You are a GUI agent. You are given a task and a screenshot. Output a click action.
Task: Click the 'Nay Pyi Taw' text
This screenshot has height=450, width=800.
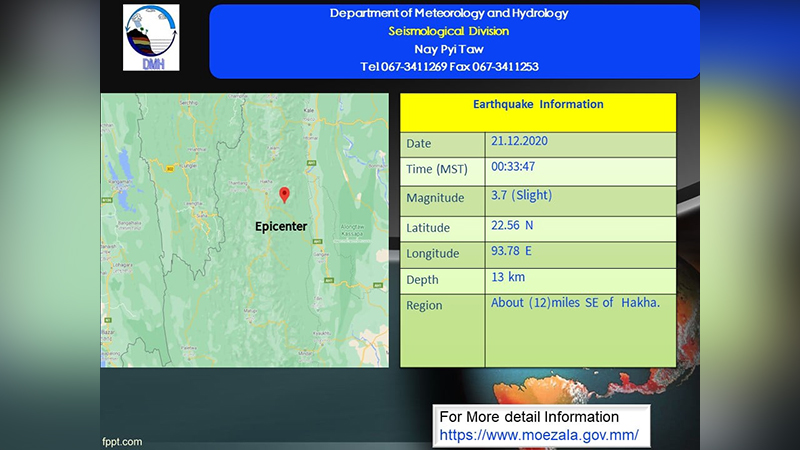449,49
